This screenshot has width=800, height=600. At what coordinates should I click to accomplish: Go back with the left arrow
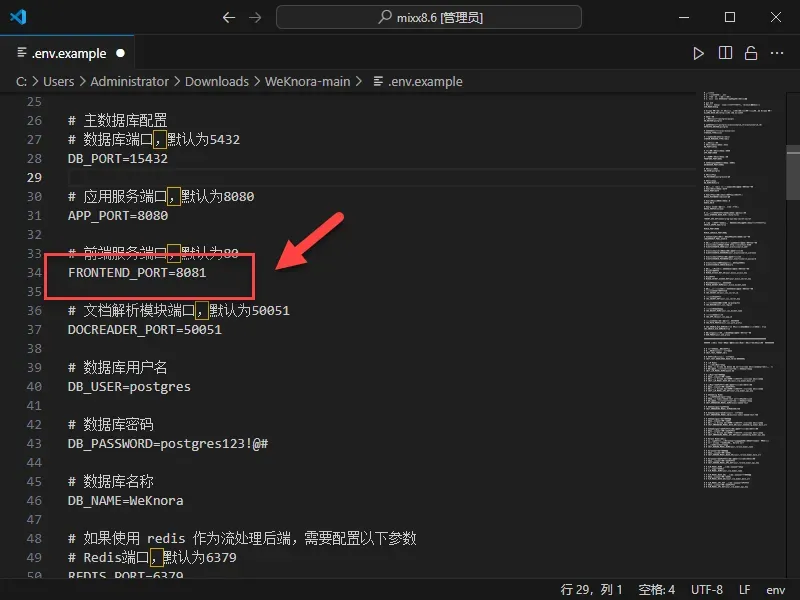coord(229,17)
